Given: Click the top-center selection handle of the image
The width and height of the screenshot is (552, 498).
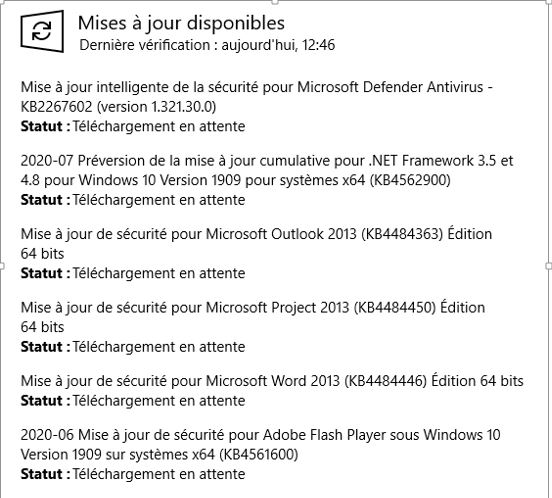Looking at the screenshot, I should 275,2.
